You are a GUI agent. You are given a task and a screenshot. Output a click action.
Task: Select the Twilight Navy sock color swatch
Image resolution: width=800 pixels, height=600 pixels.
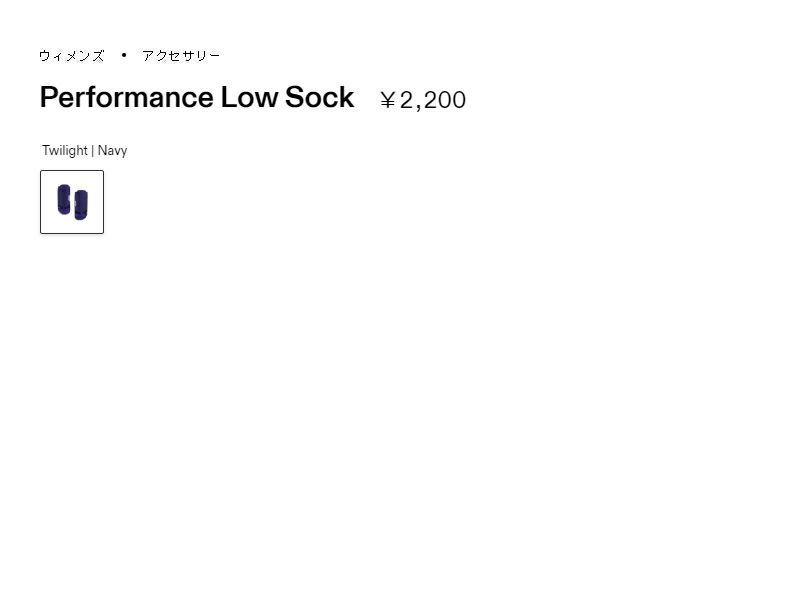[x=72, y=202]
